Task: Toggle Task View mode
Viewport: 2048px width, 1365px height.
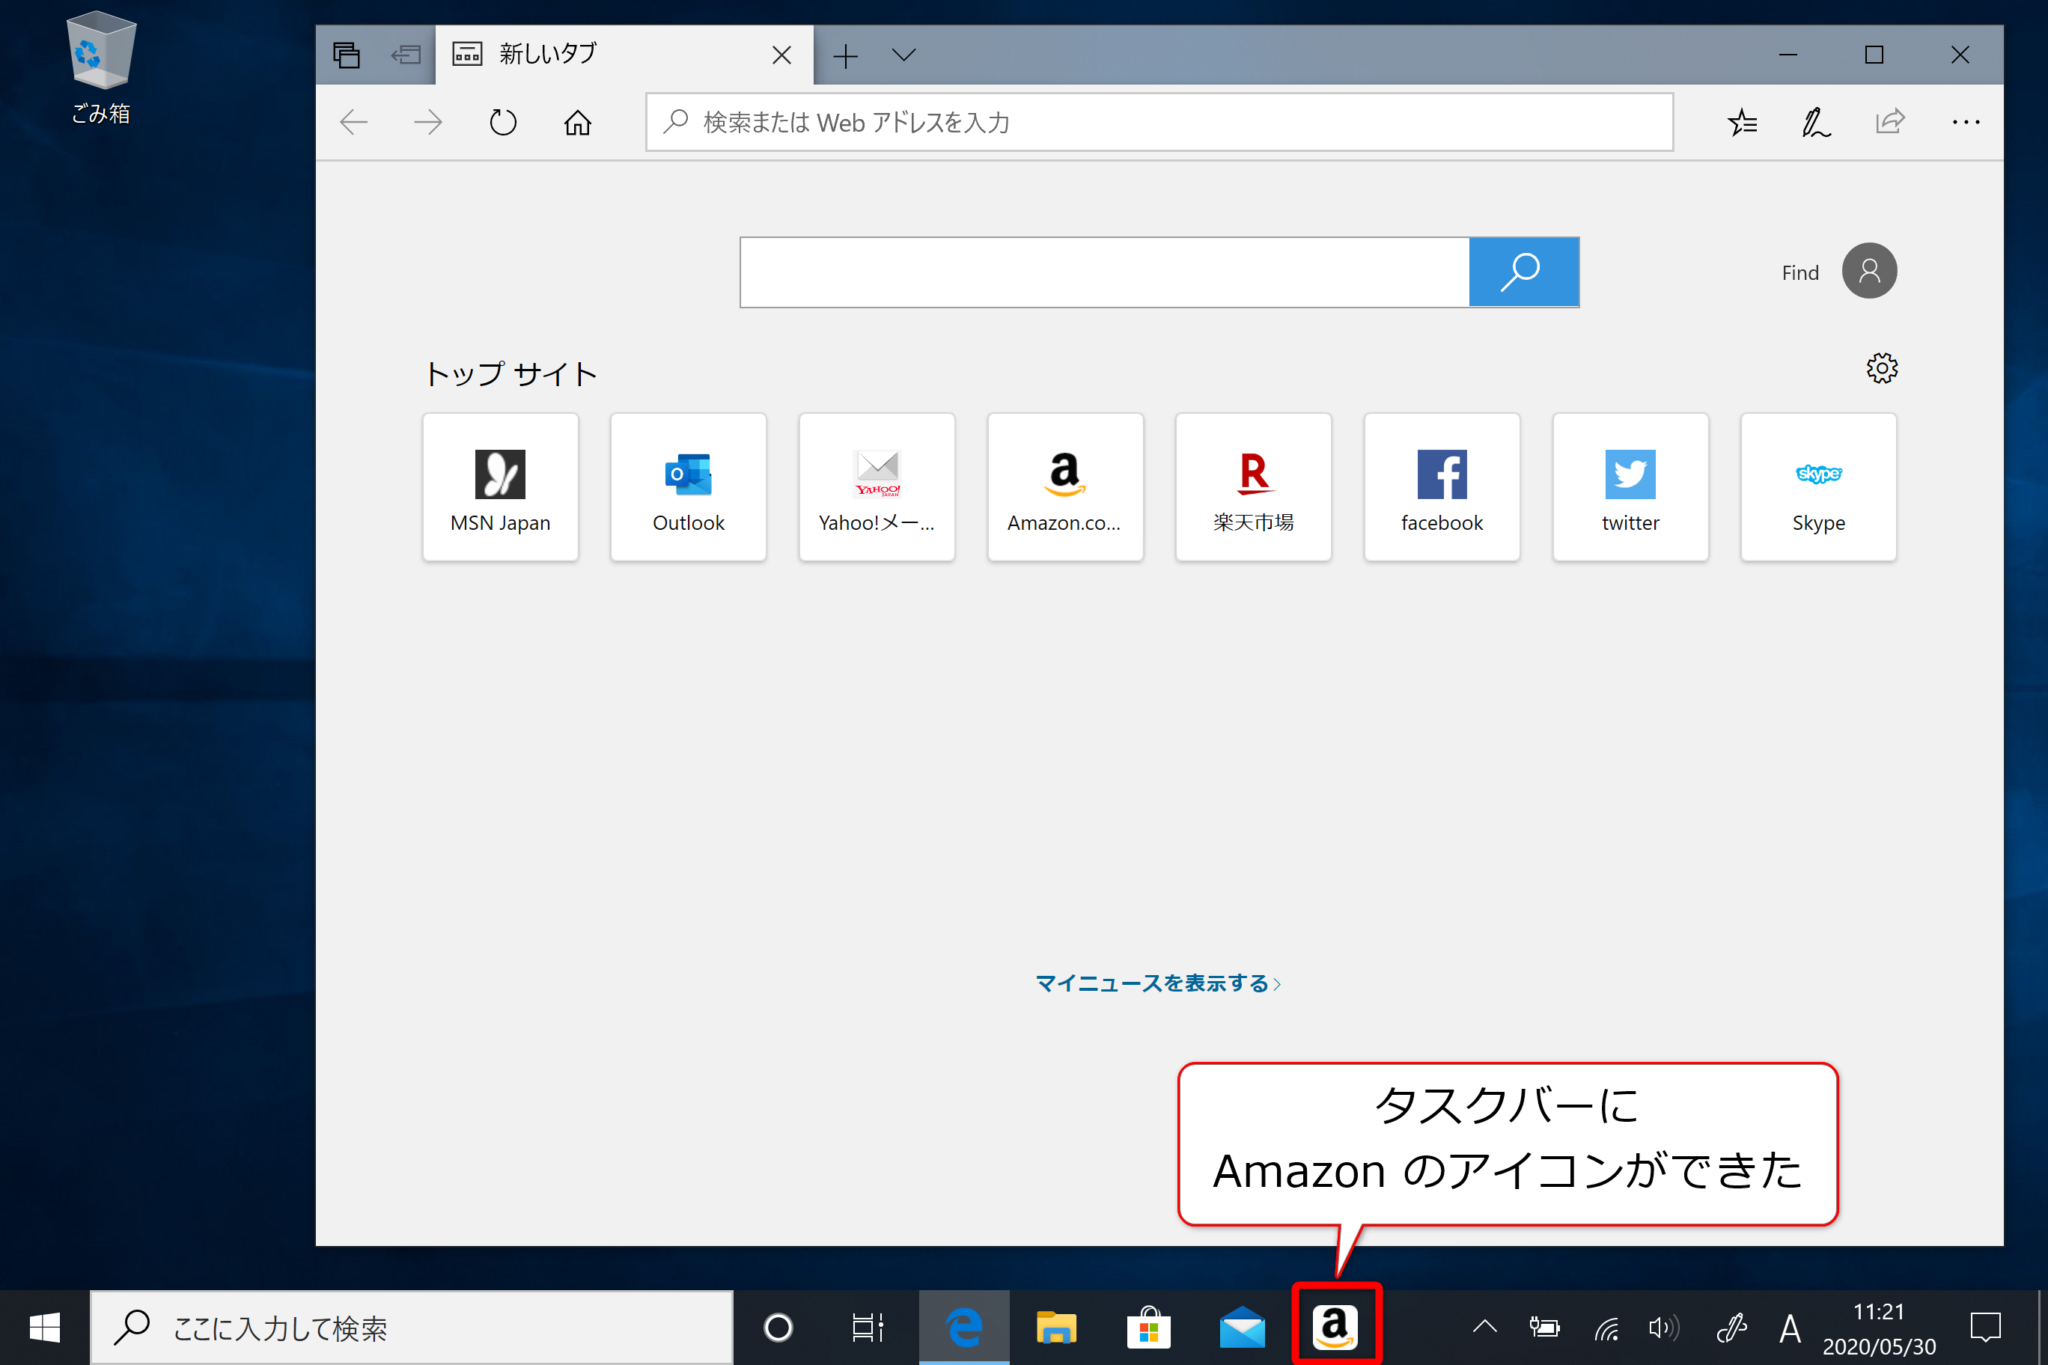Action: [866, 1327]
